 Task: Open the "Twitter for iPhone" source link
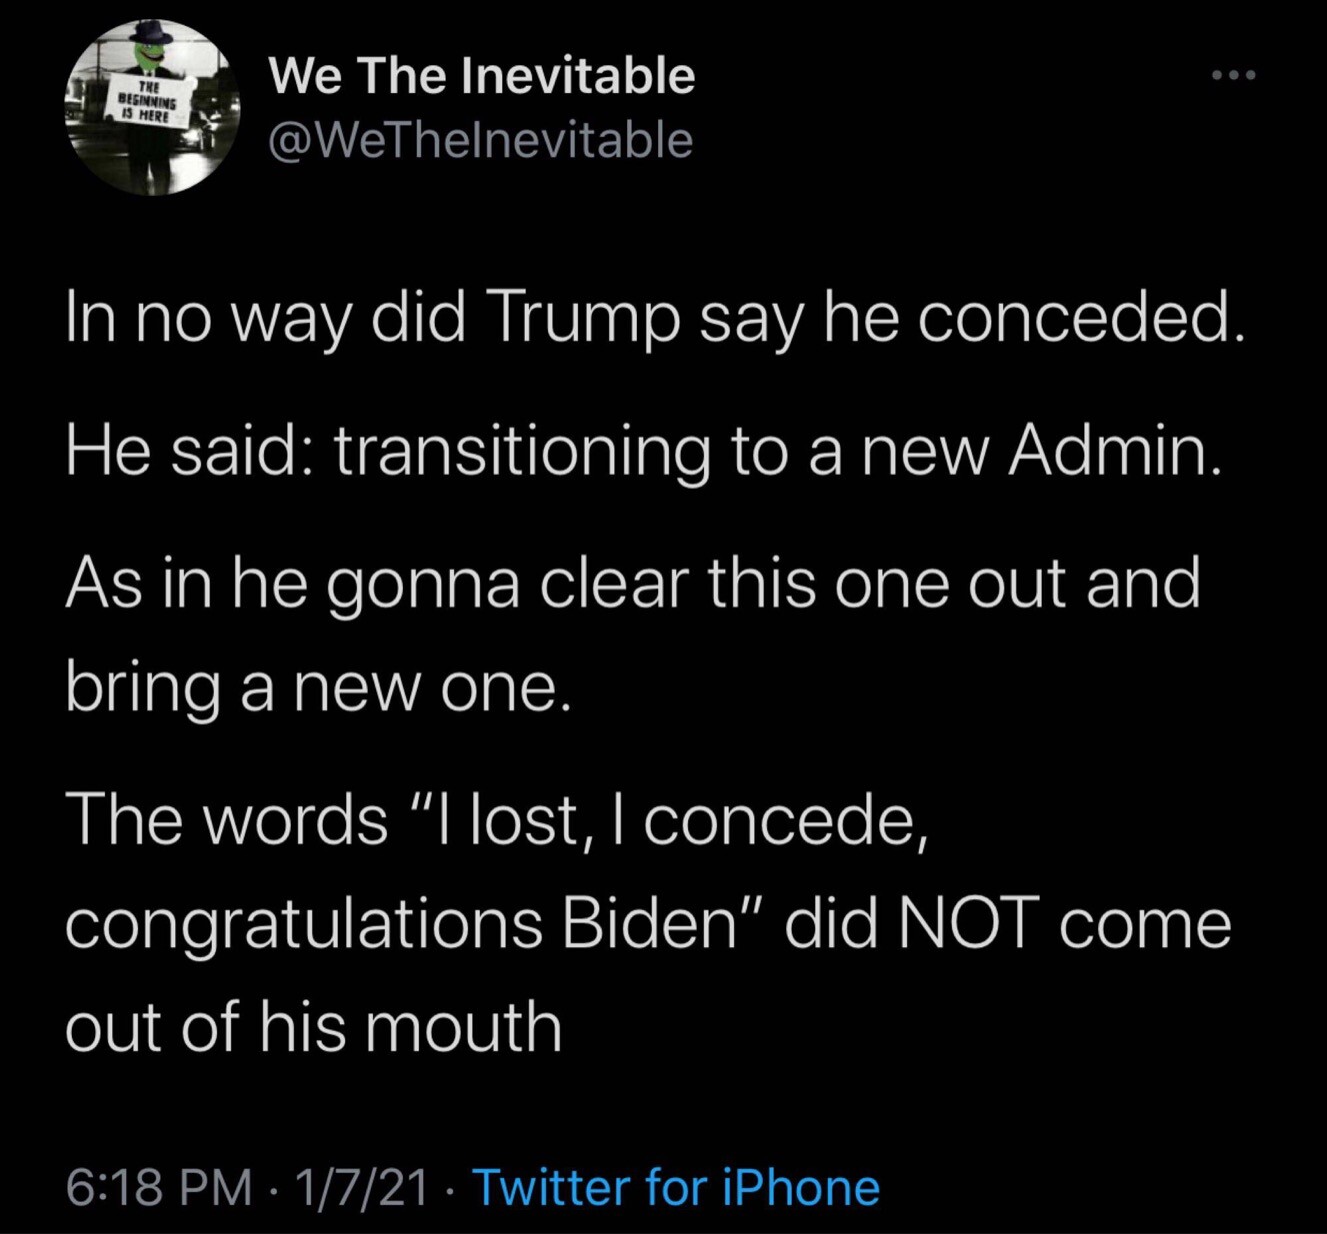coord(675,1187)
